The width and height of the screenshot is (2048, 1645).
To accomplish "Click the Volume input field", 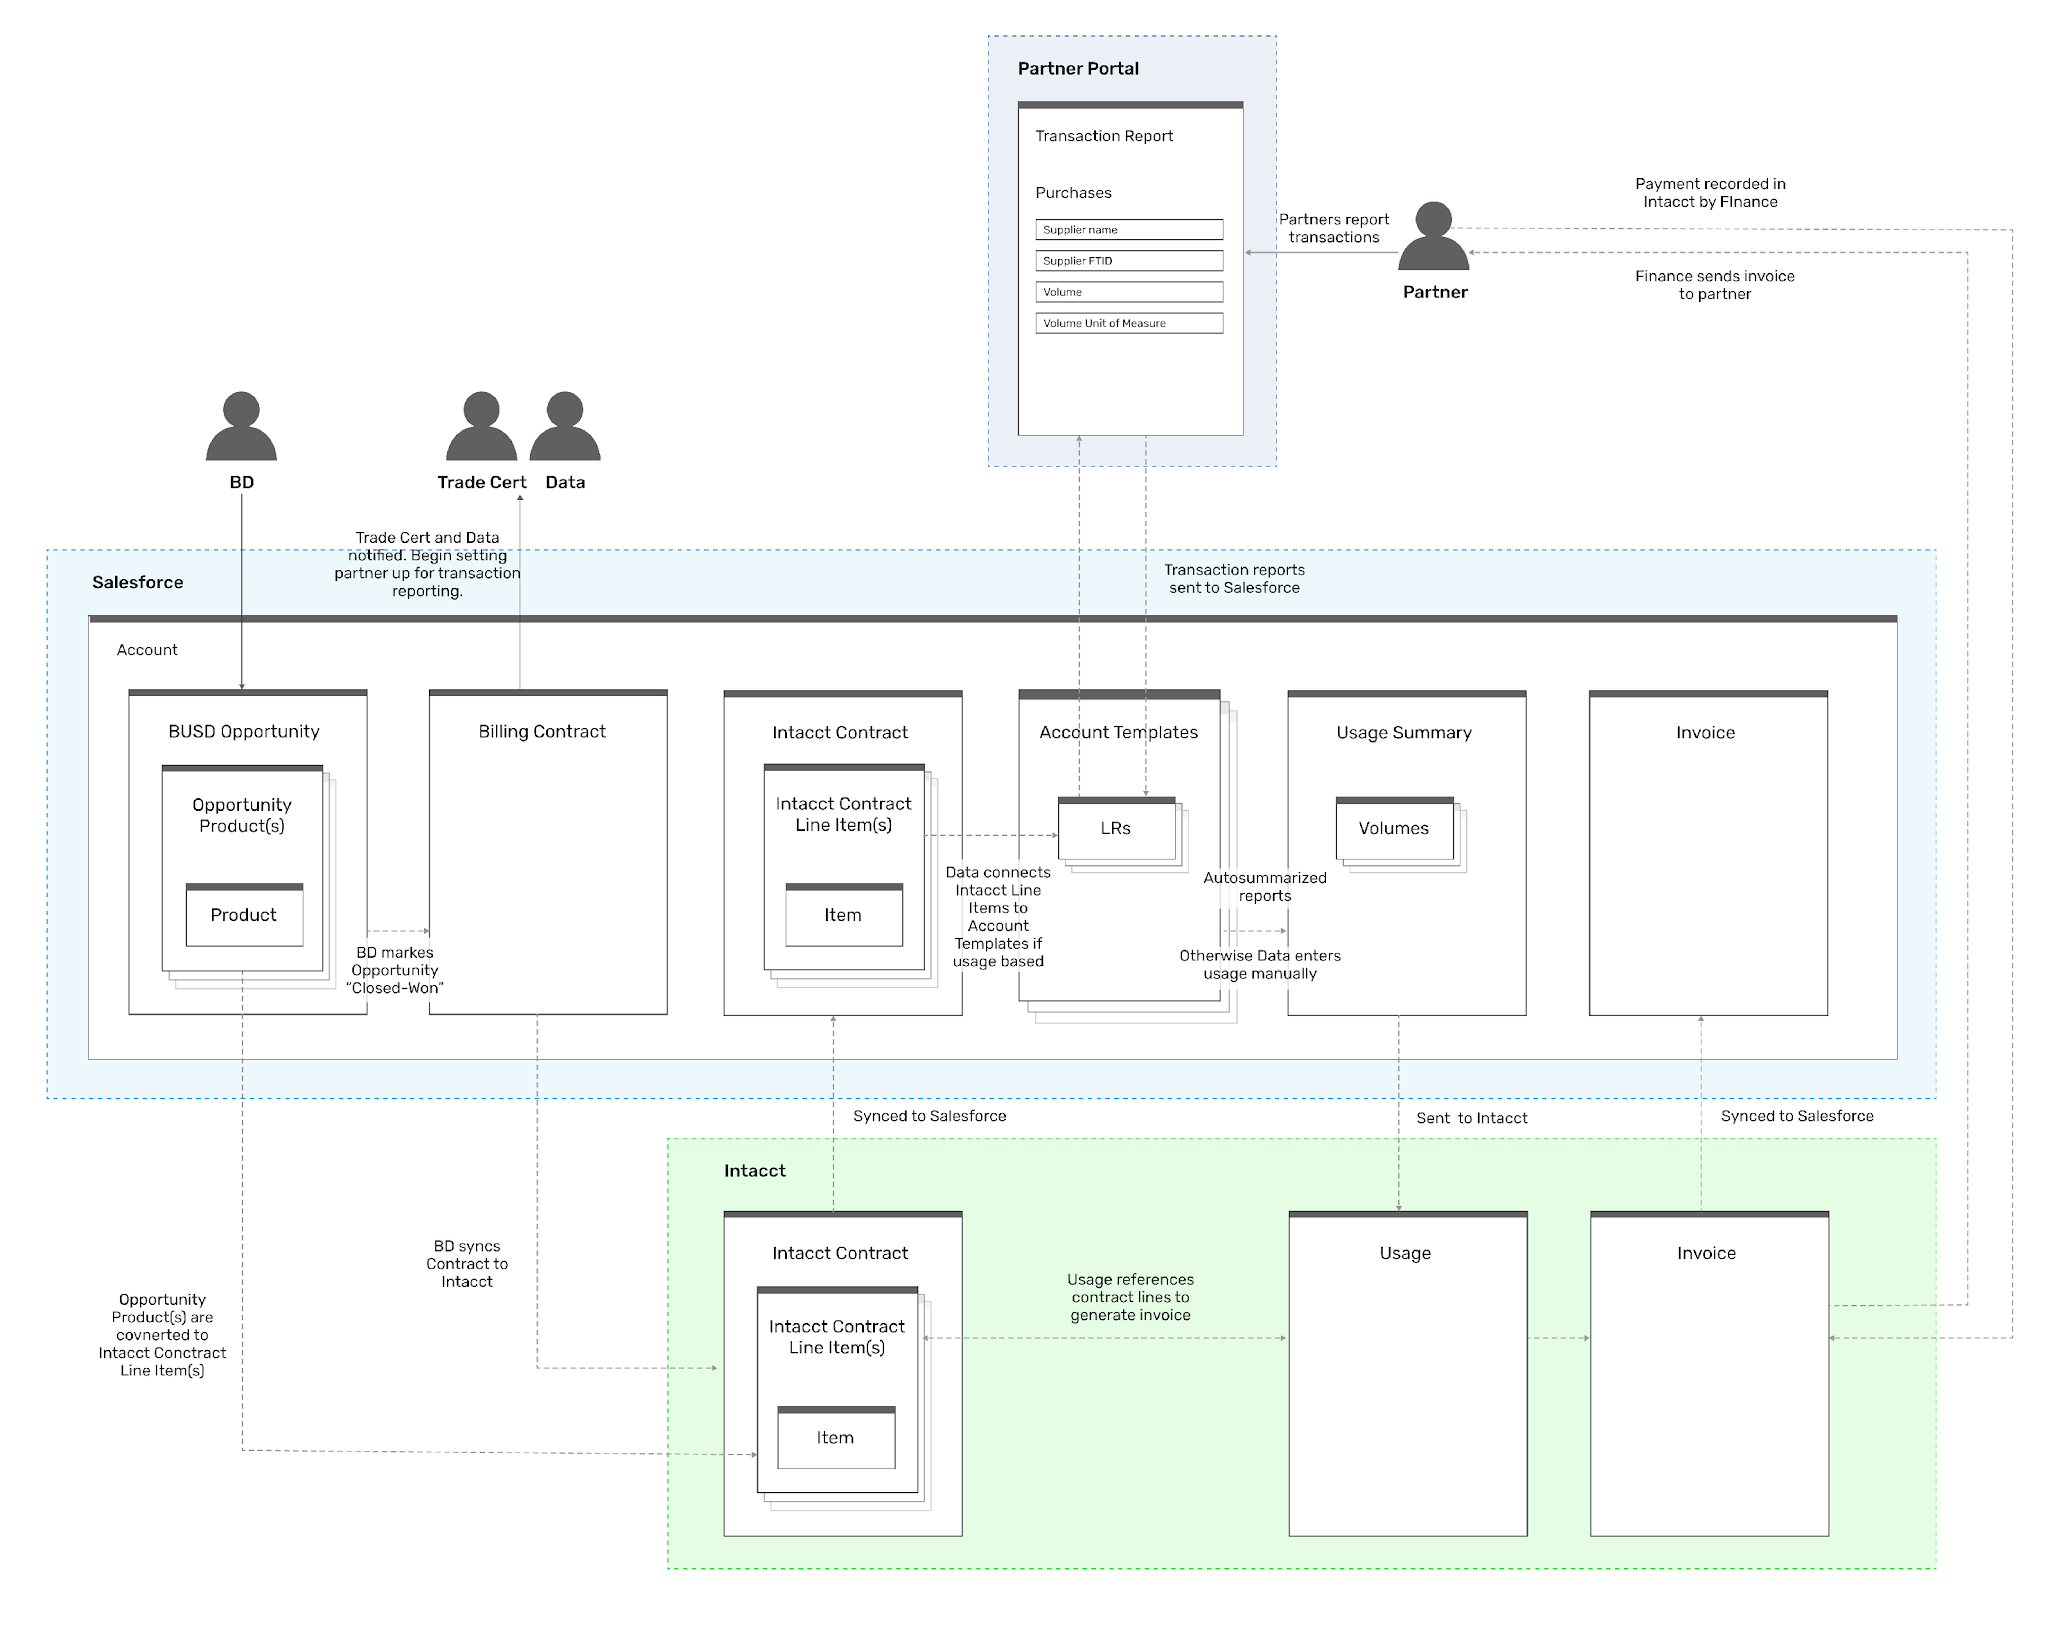I will pos(1129,292).
